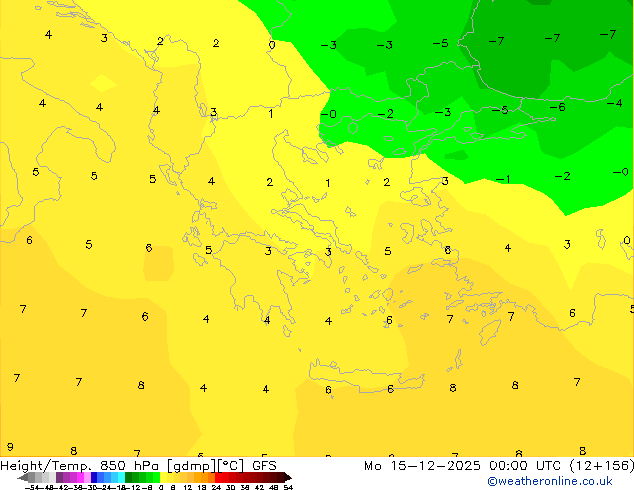634x490 pixels.
Task: Select the dark purple -42 legend swatch
Action: coord(59,477)
